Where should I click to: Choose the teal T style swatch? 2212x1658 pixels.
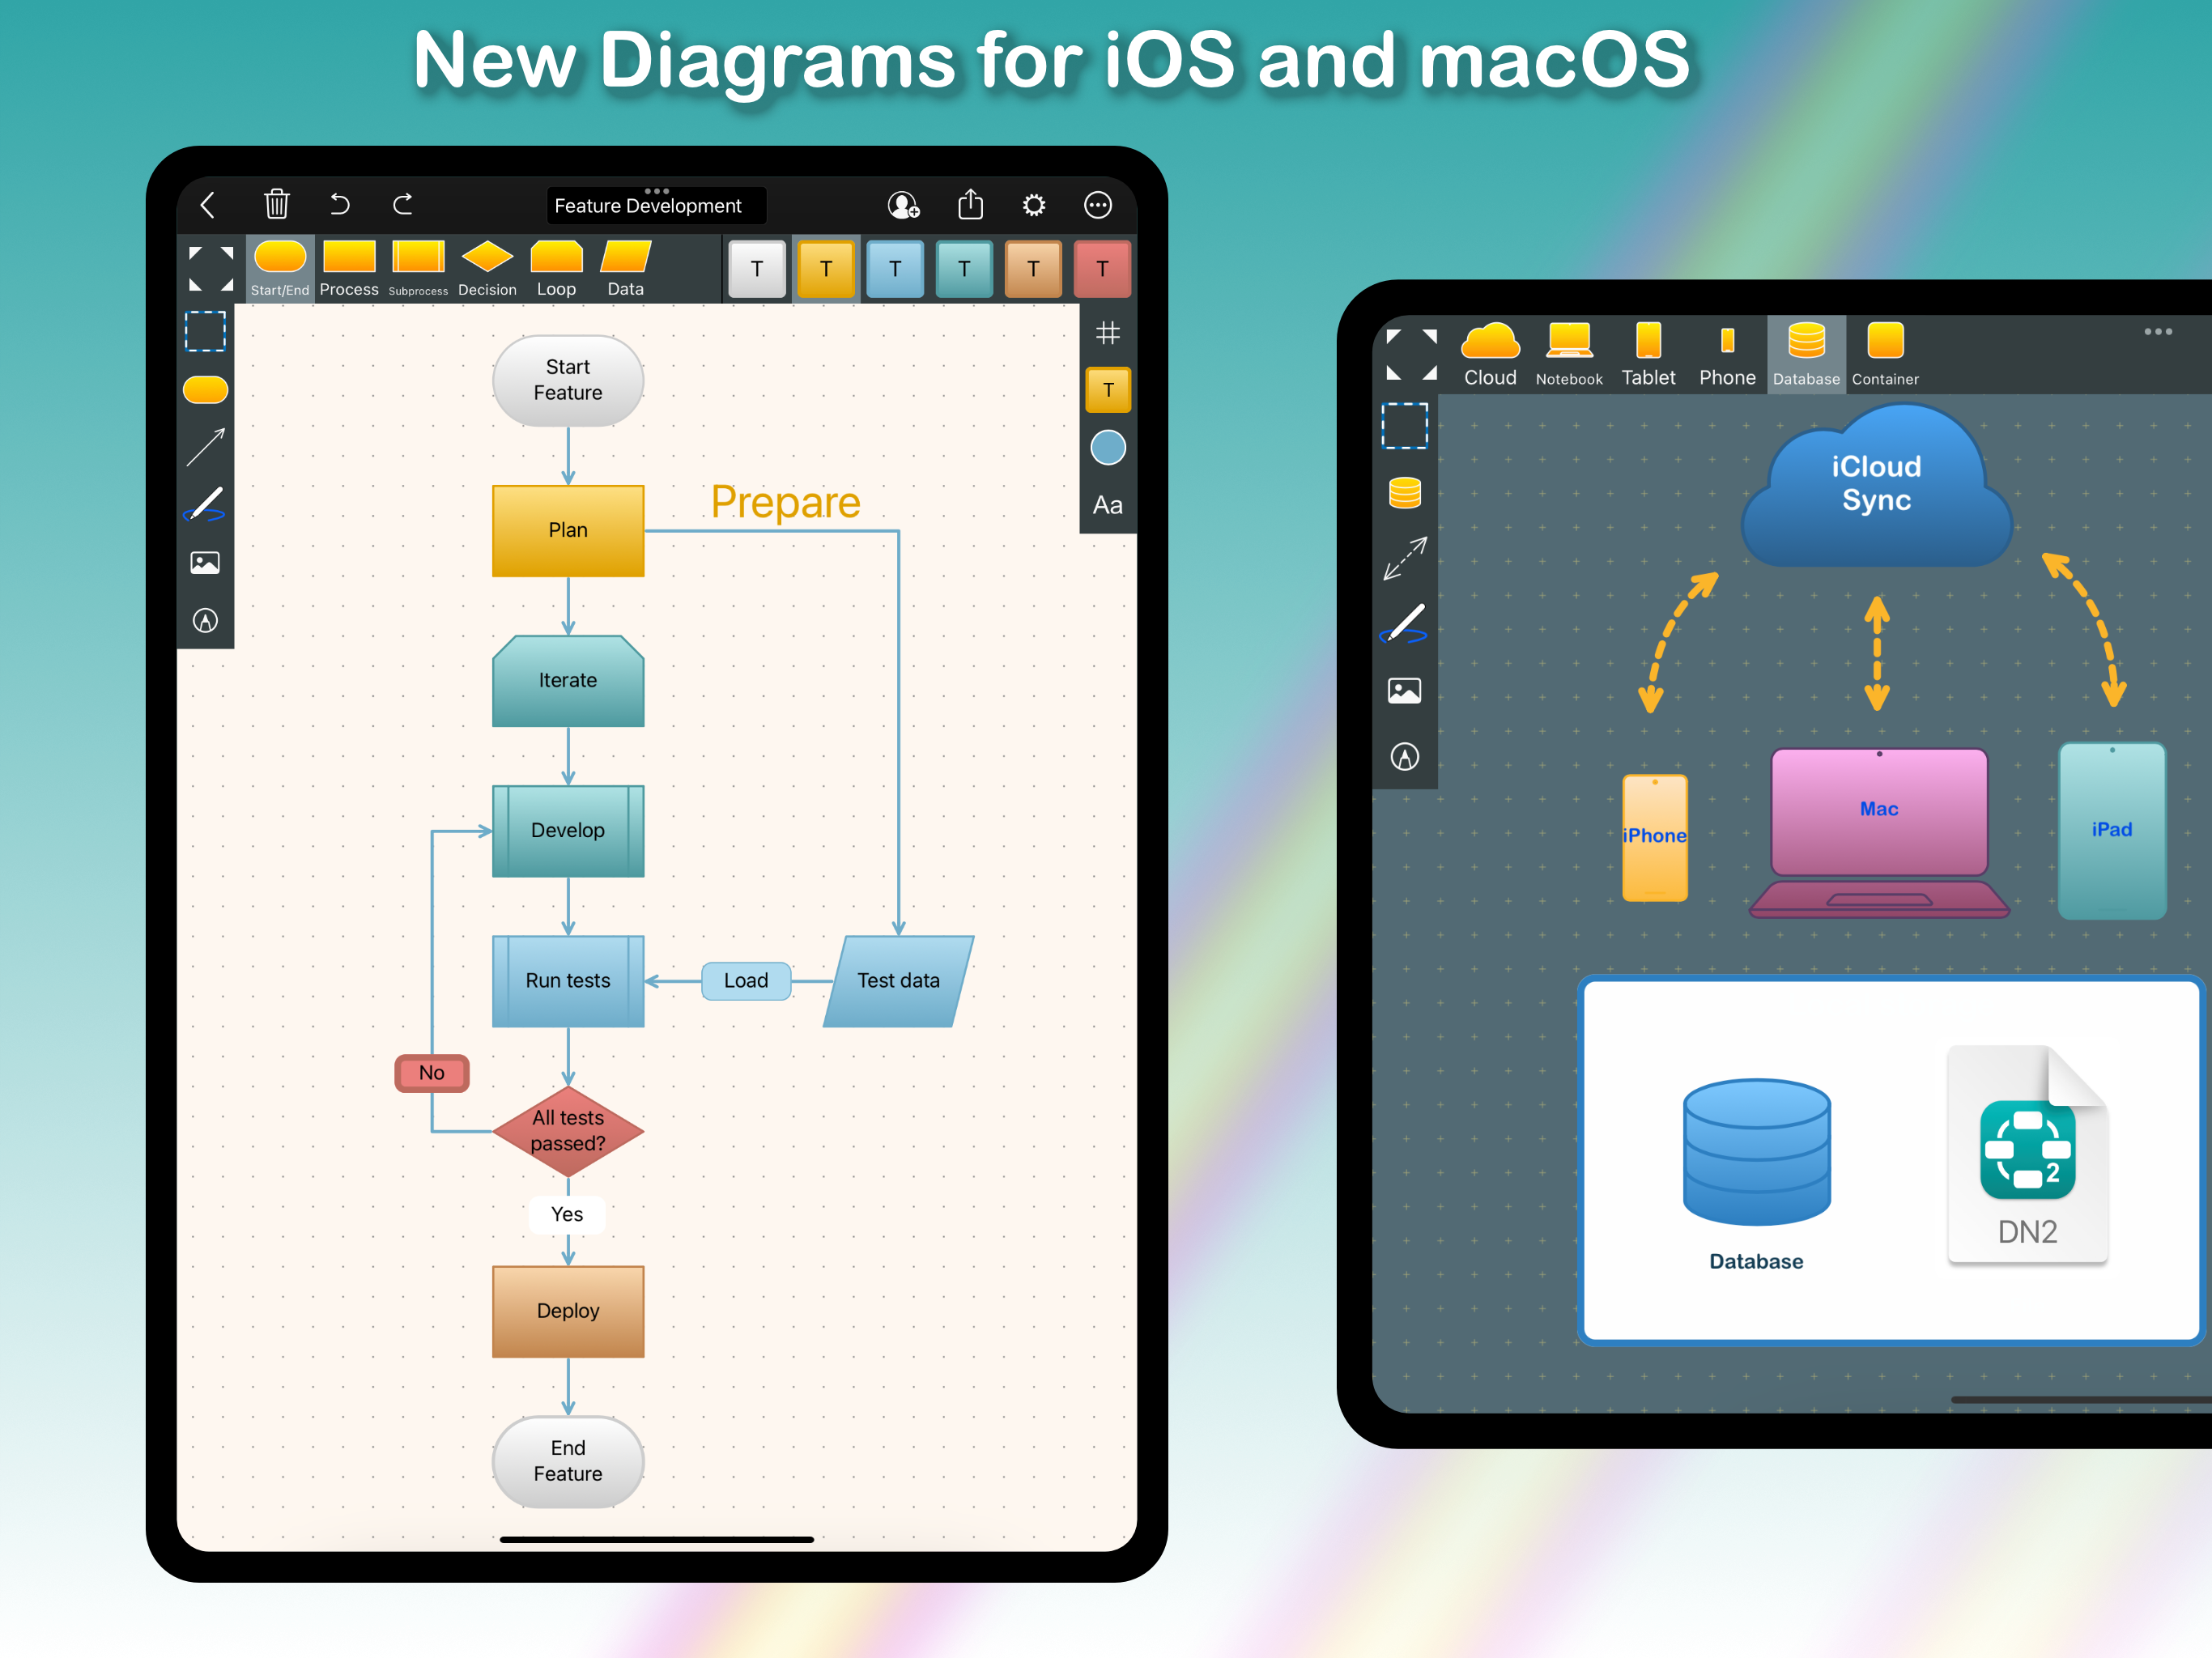pyautogui.click(x=964, y=268)
